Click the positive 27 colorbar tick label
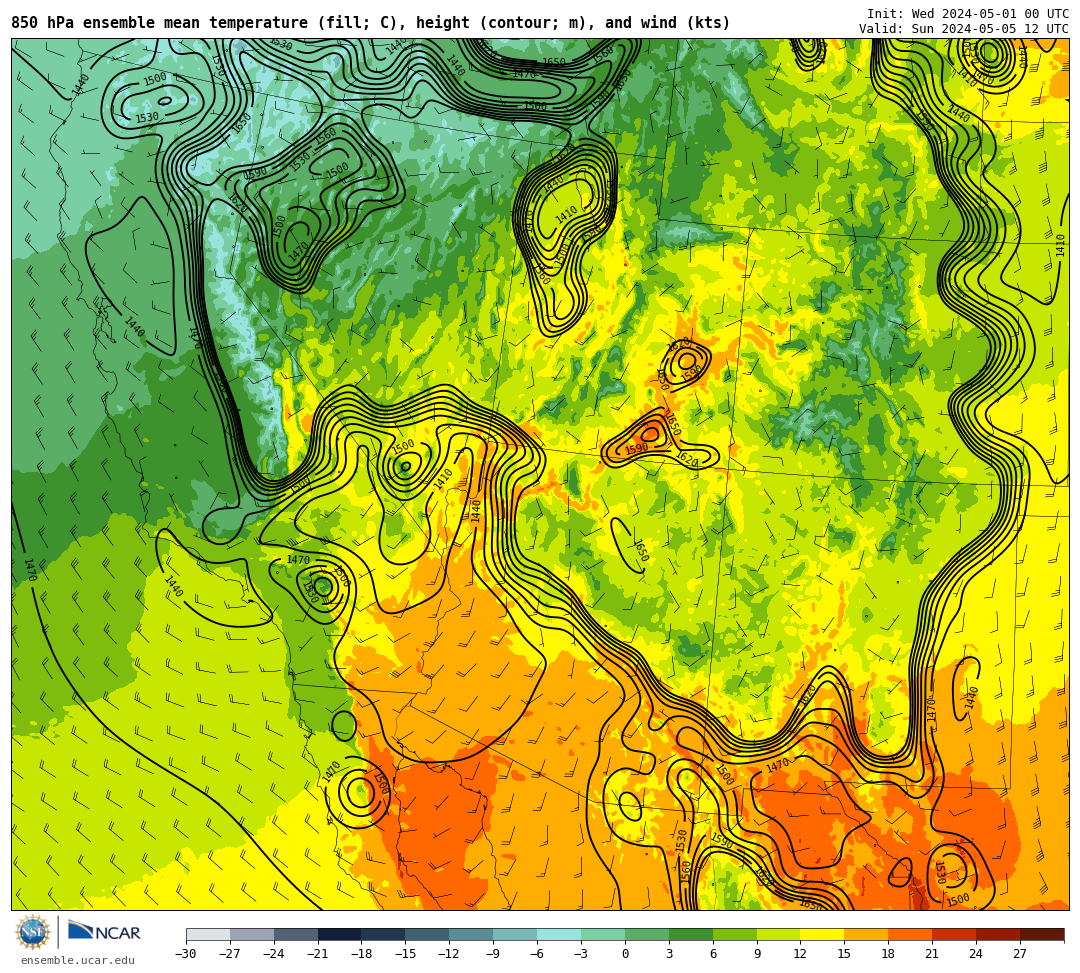Image resolution: width=1080 pixels, height=973 pixels. [x=1020, y=954]
